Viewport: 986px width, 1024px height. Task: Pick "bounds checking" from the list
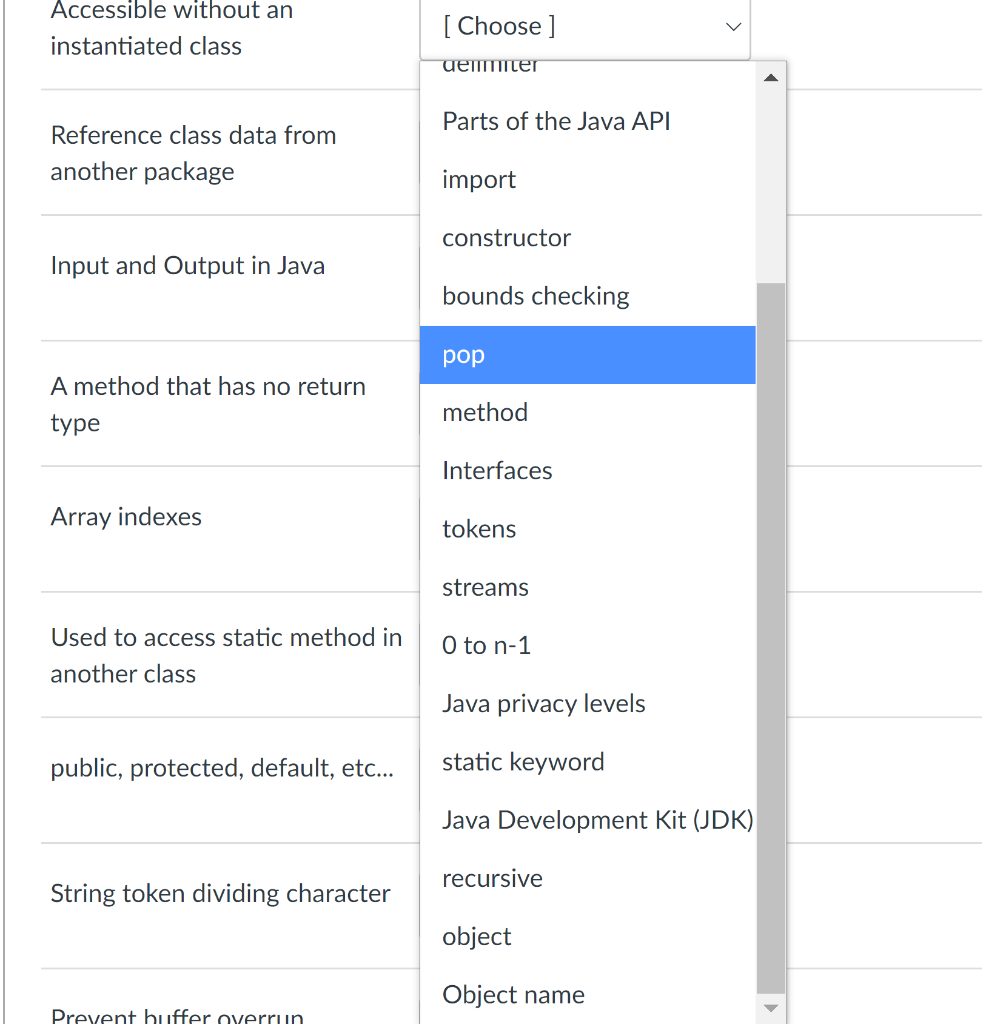pos(535,296)
